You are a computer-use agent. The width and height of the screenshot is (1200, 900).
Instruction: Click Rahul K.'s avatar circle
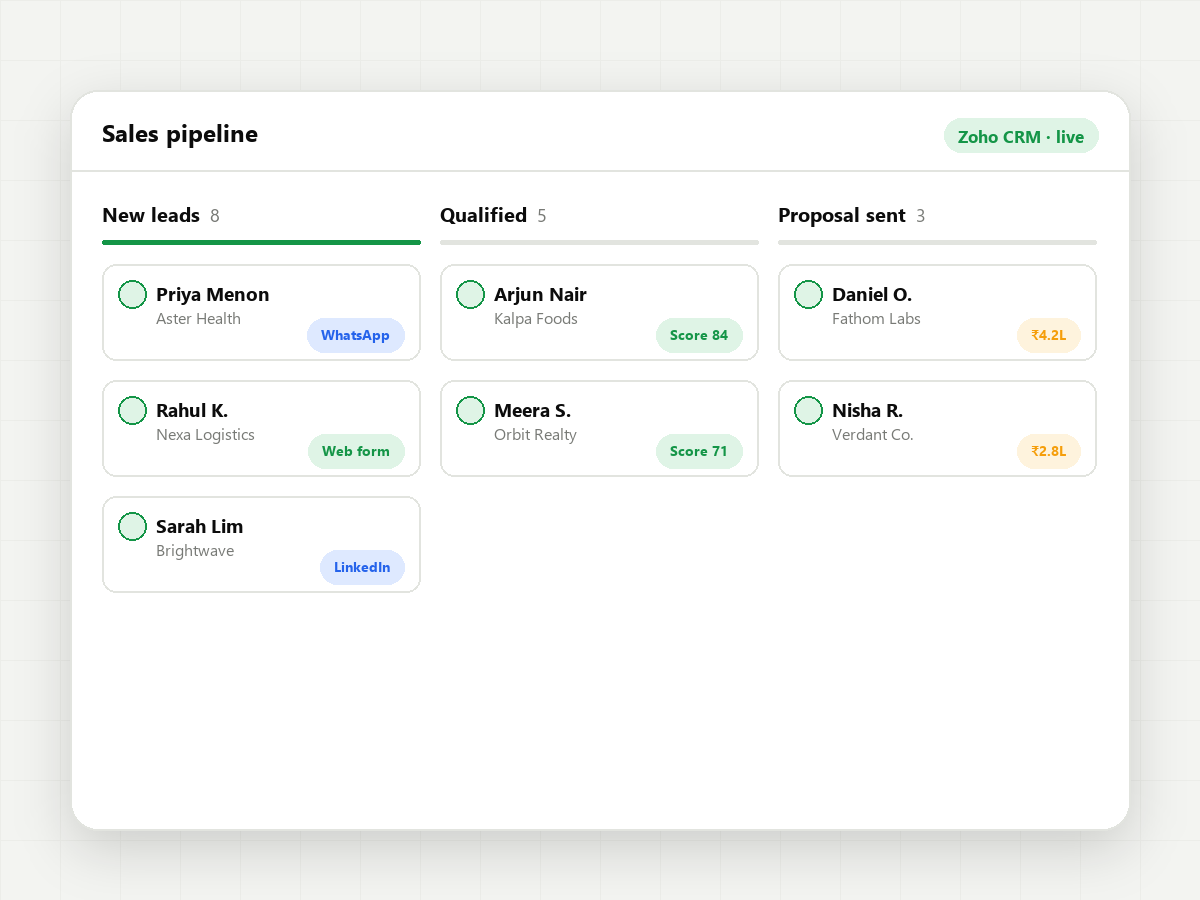132,411
